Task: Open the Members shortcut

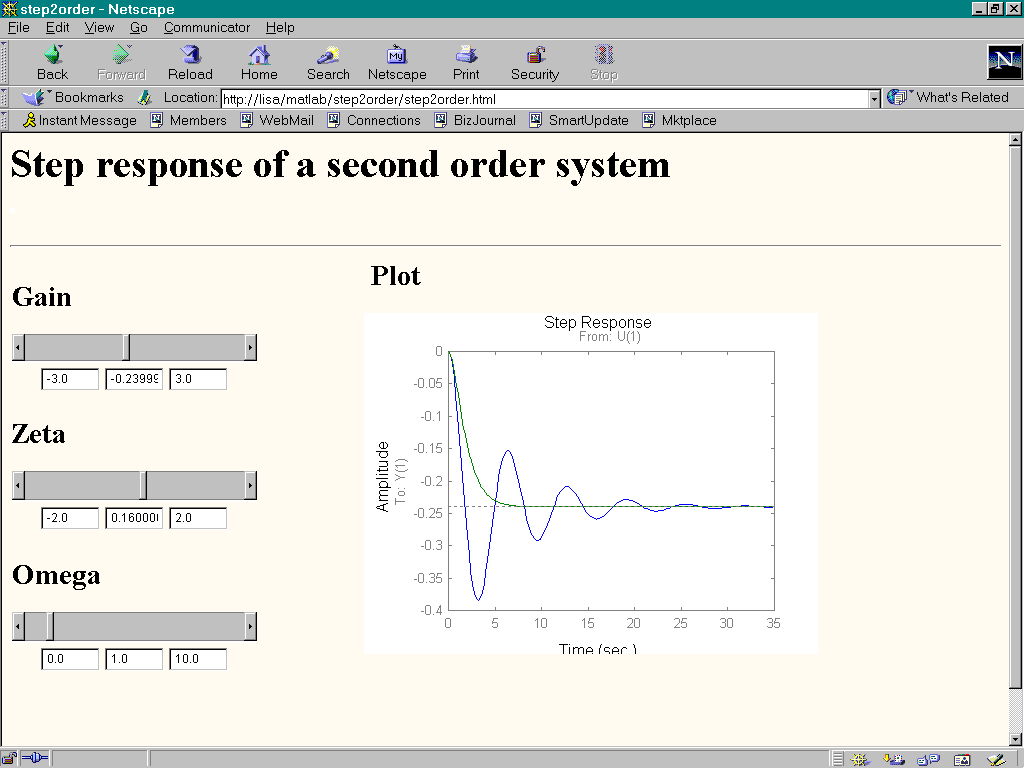Action: 188,120
